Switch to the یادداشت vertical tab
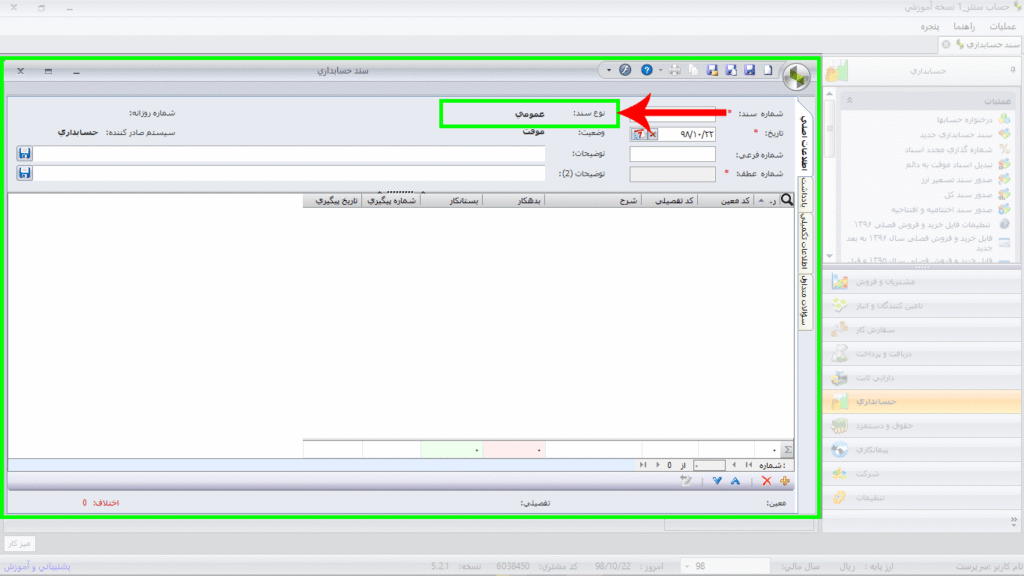The height and width of the screenshot is (576, 1024). click(805, 193)
